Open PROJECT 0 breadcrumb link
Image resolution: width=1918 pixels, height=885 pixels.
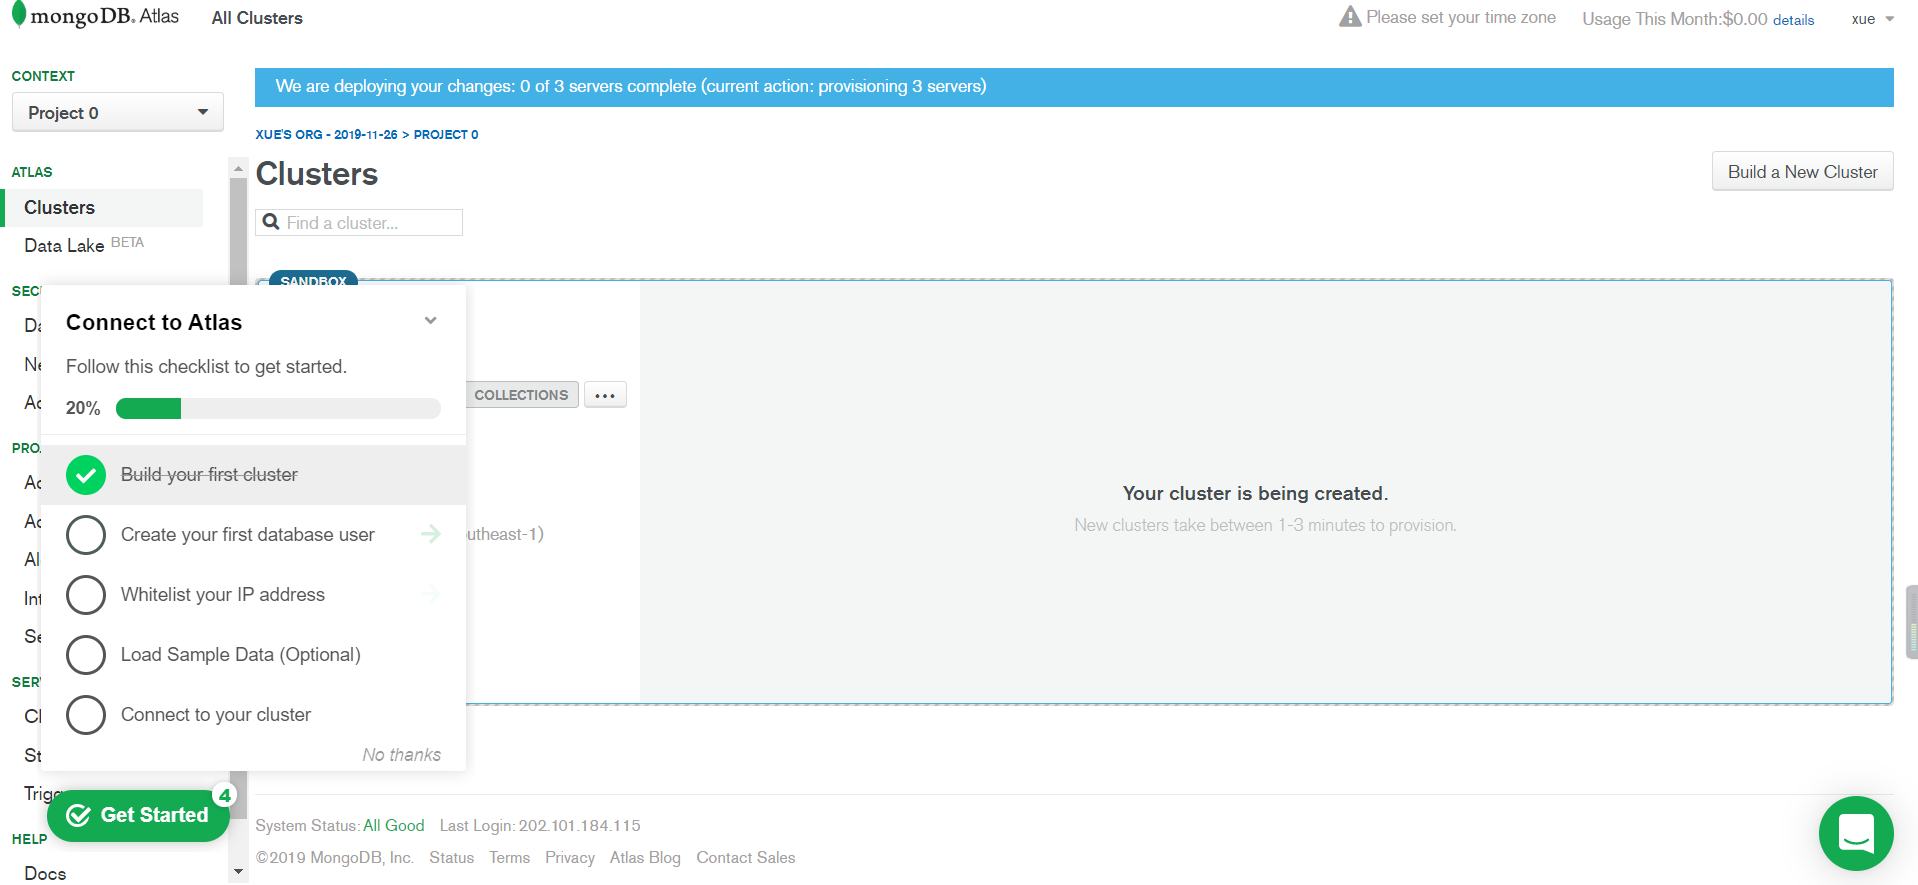coord(446,134)
